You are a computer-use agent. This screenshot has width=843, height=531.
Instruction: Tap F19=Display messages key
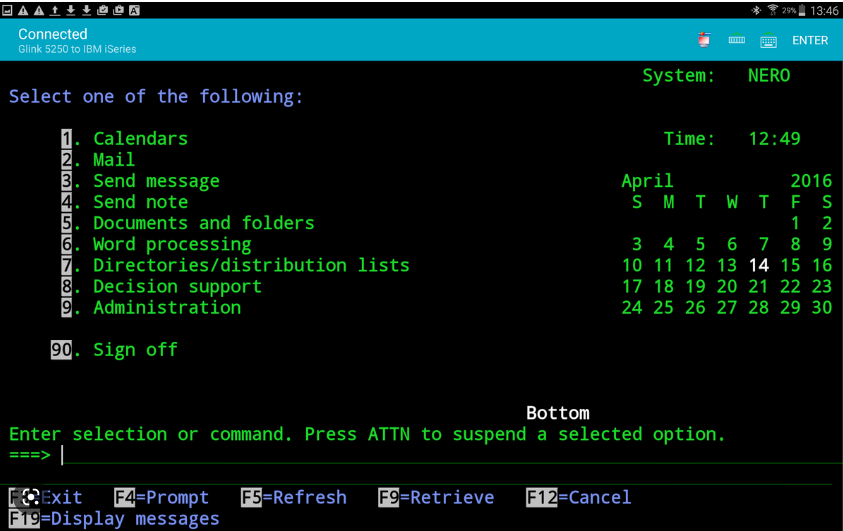[114, 519]
